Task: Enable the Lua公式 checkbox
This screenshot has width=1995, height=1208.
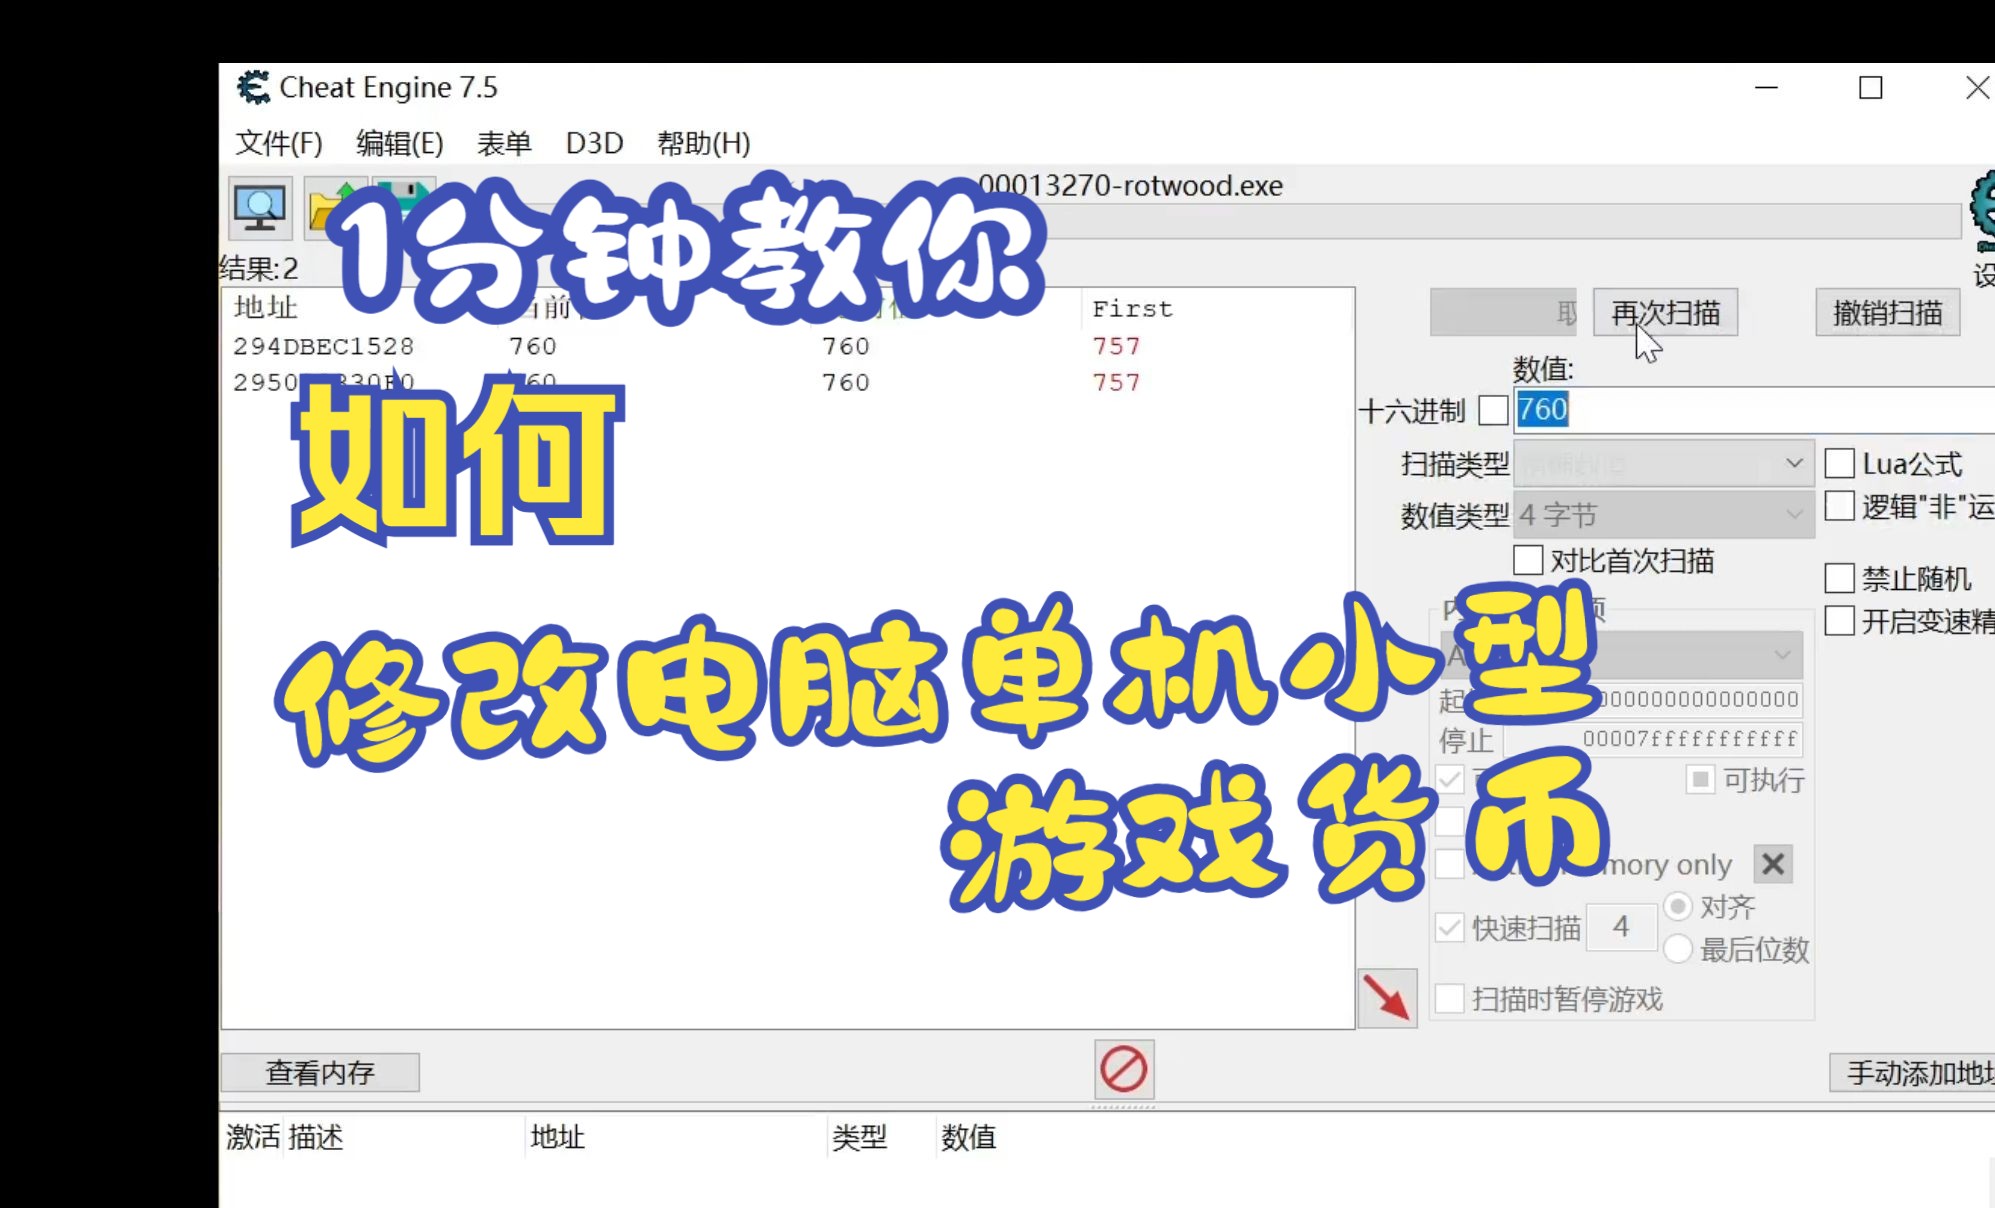Action: pyautogui.click(x=1839, y=463)
